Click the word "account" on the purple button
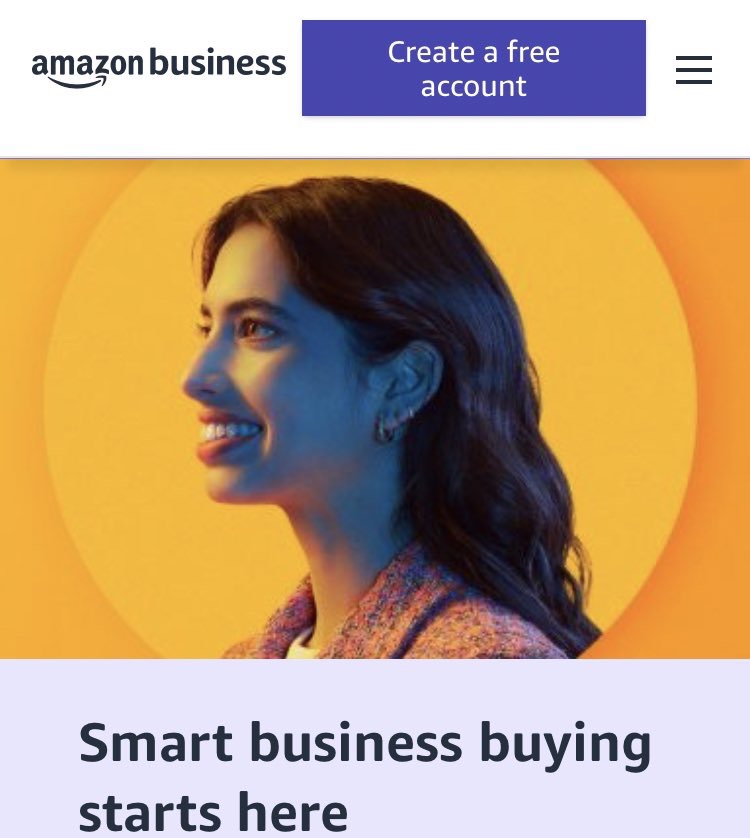The image size is (750, 838). (474, 86)
